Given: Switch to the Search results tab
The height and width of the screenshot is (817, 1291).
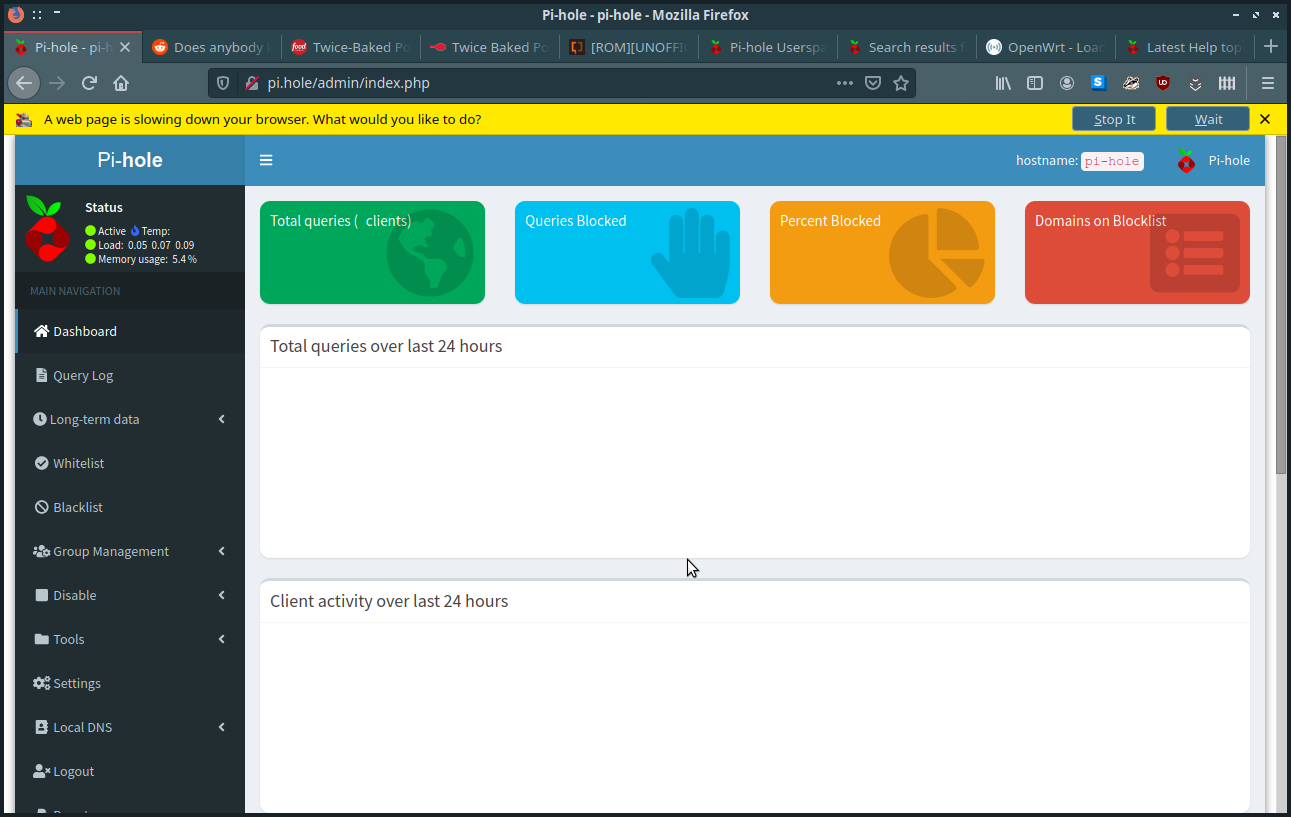Looking at the screenshot, I should click(906, 47).
